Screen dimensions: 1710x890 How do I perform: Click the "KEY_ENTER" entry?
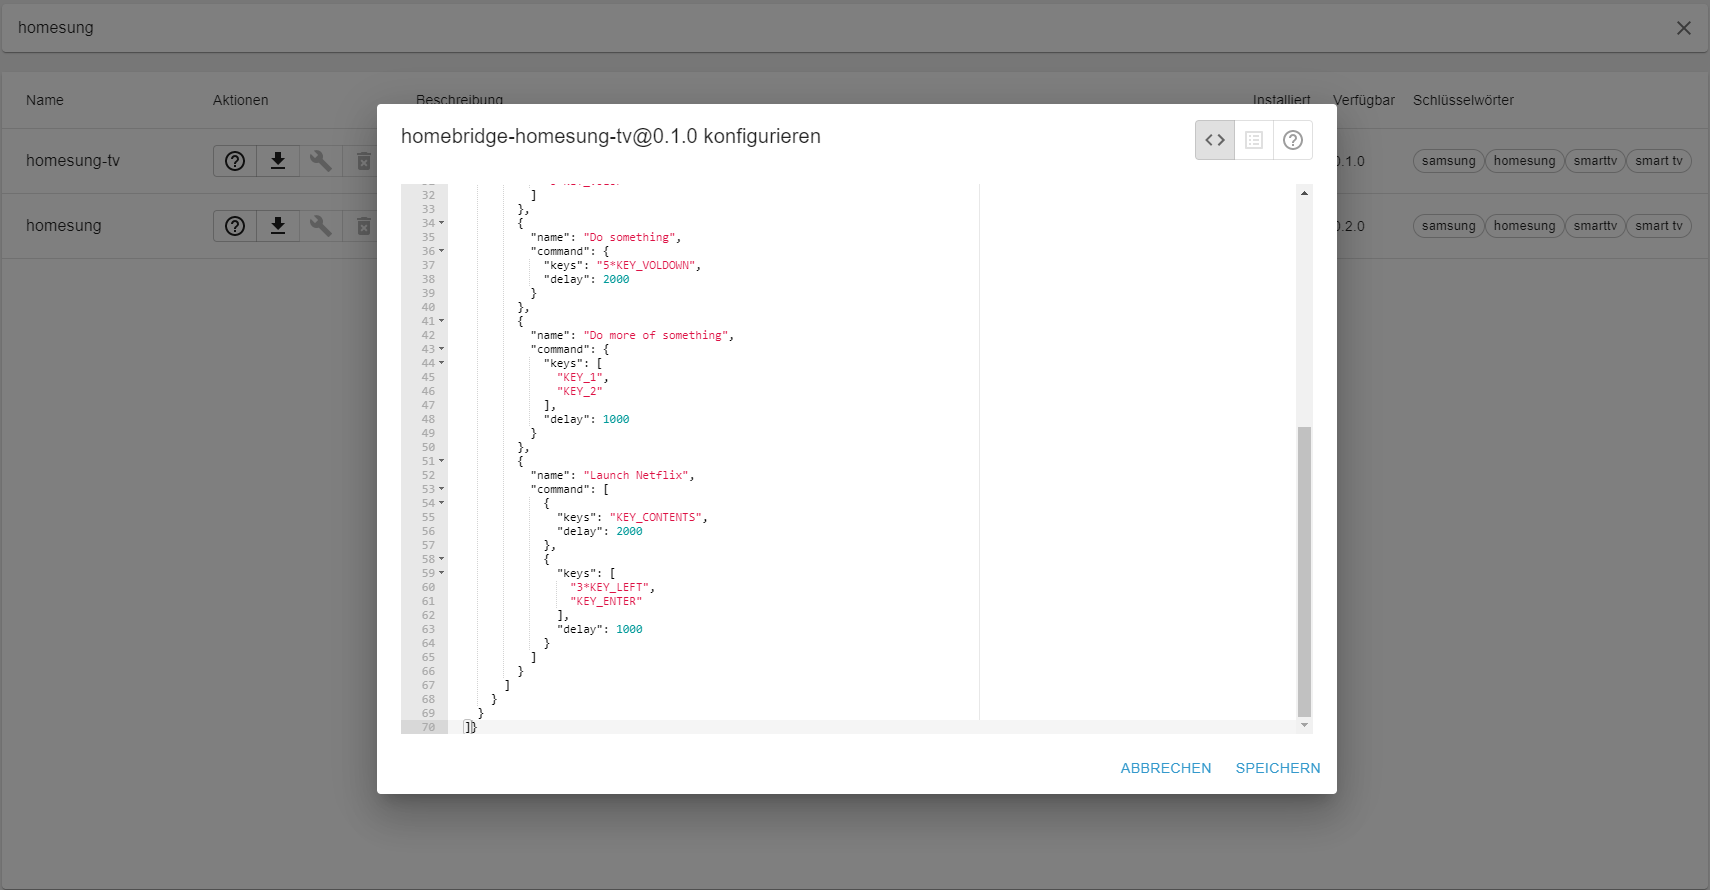pyautogui.click(x=606, y=602)
